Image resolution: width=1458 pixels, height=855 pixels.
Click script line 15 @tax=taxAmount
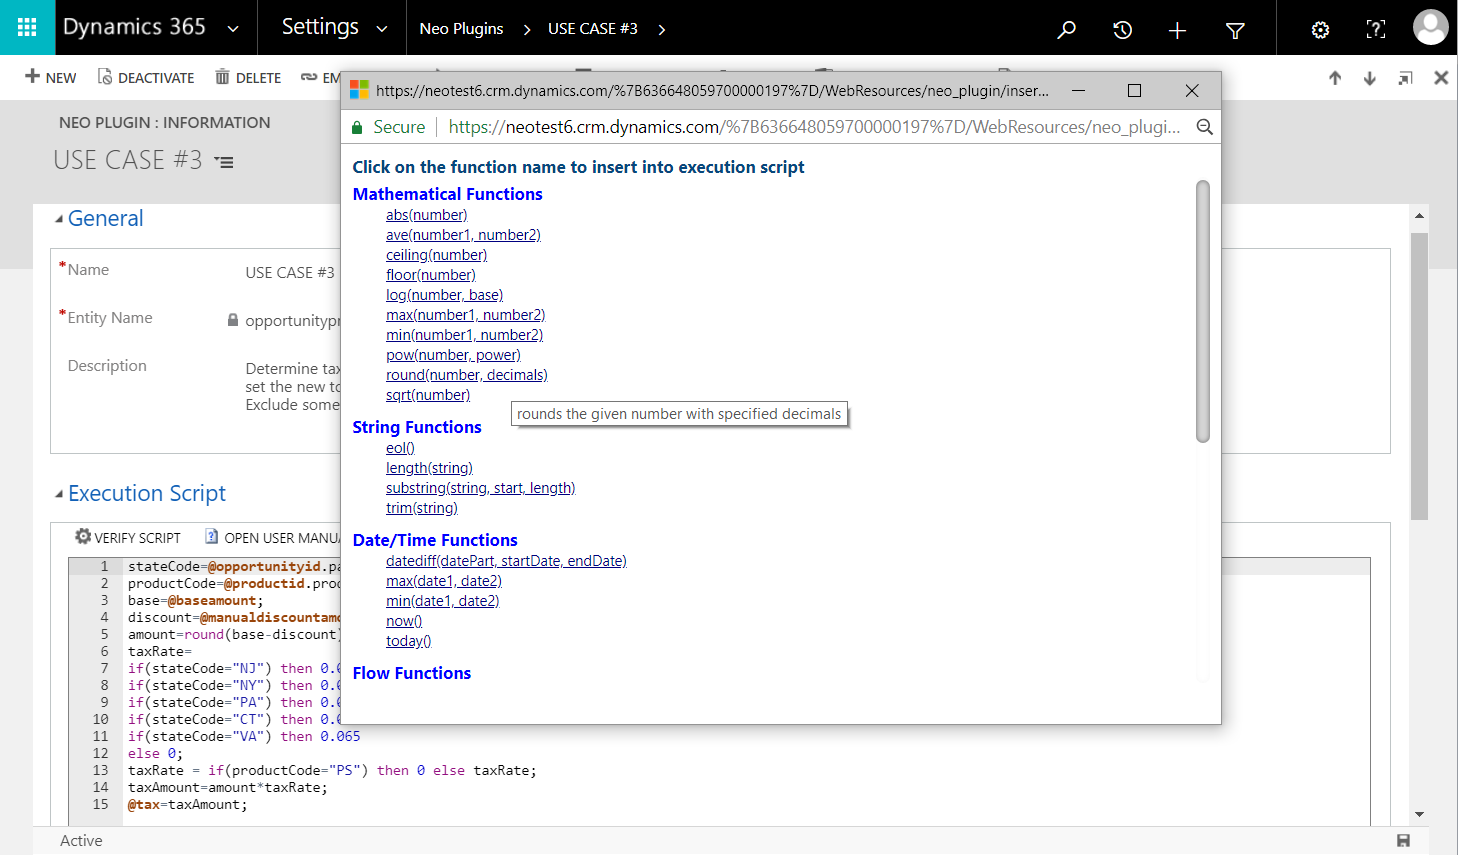pos(187,805)
